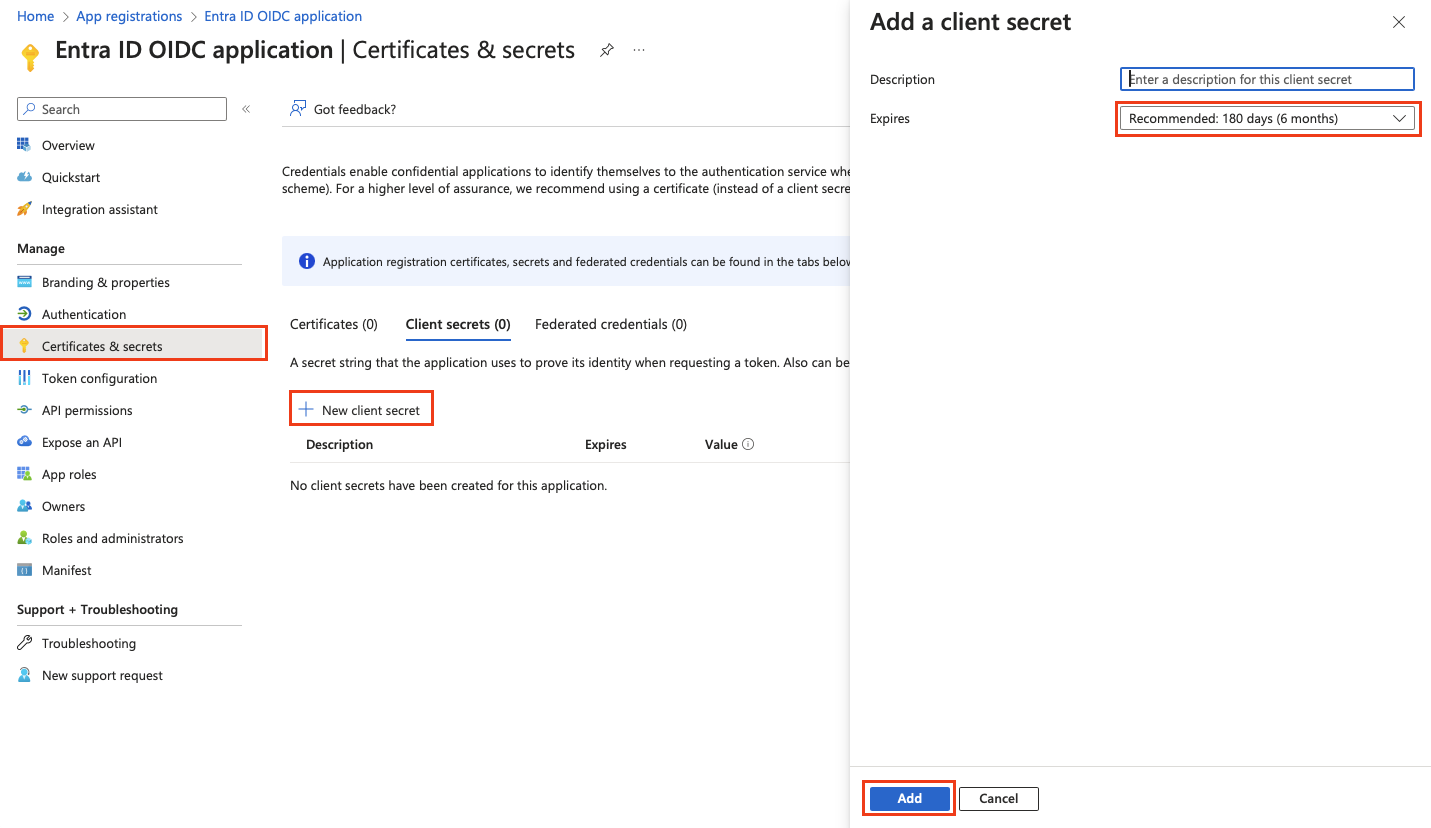Switch to Federated credentials (0) tab
Viewport: 1431px width, 828px height.
pyautogui.click(x=611, y=324)
